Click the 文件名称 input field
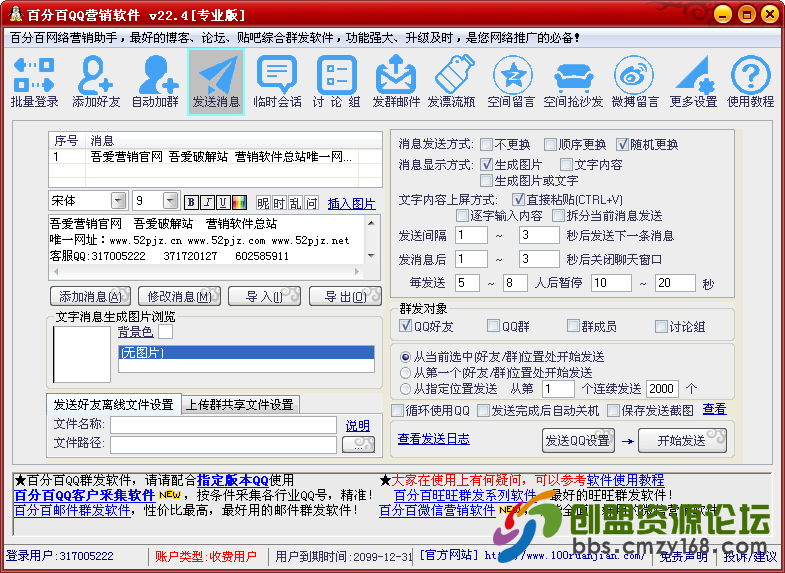Screen dimensions: 785x573 click(x=223, y=425)
